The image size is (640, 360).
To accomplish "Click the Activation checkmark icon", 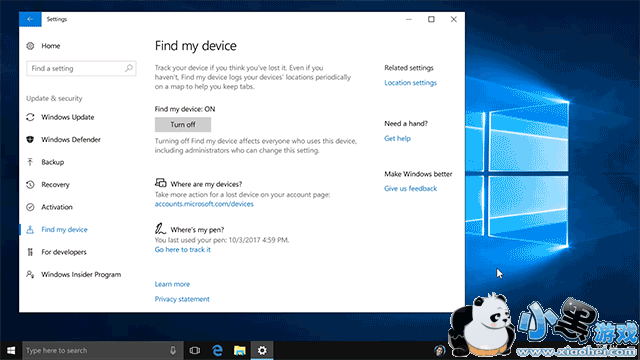I will (30, 207).
